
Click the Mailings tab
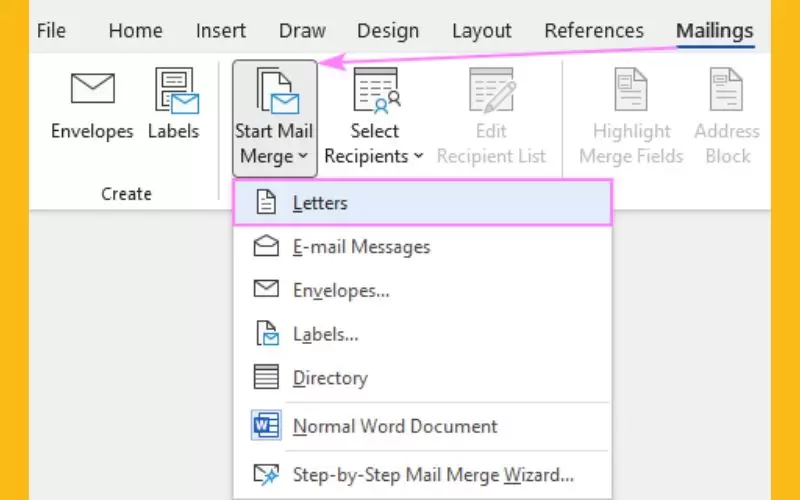coord(715,31)
